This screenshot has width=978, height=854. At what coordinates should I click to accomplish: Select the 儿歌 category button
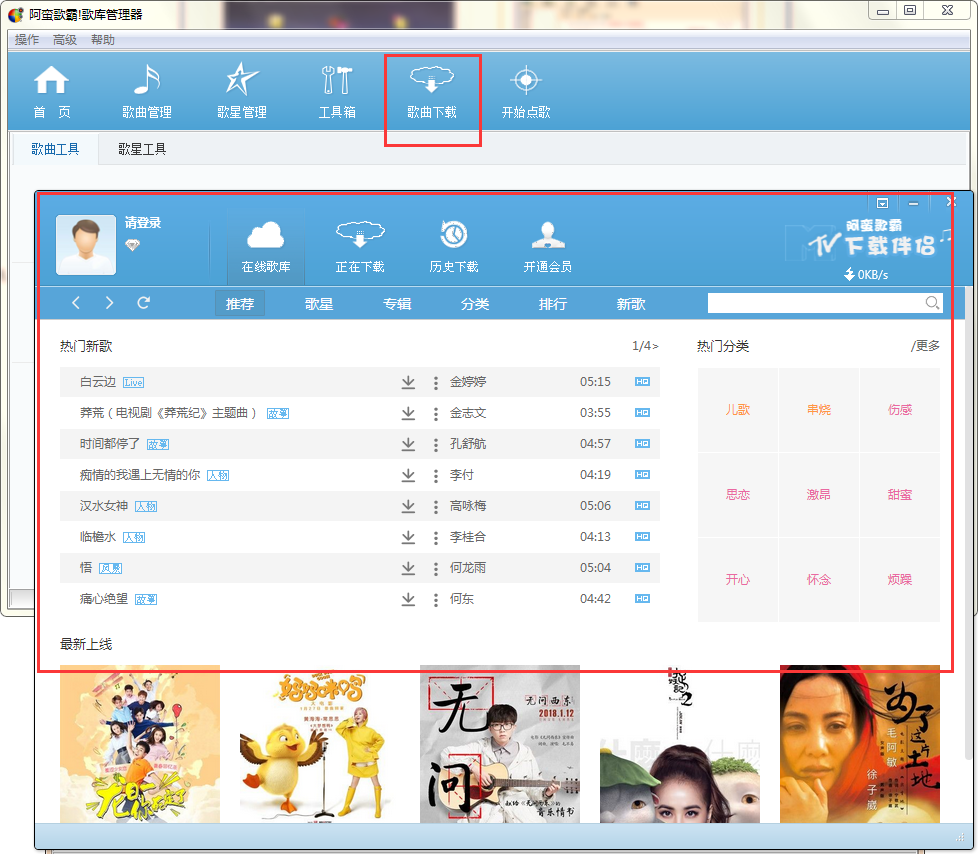coord(738,410)
